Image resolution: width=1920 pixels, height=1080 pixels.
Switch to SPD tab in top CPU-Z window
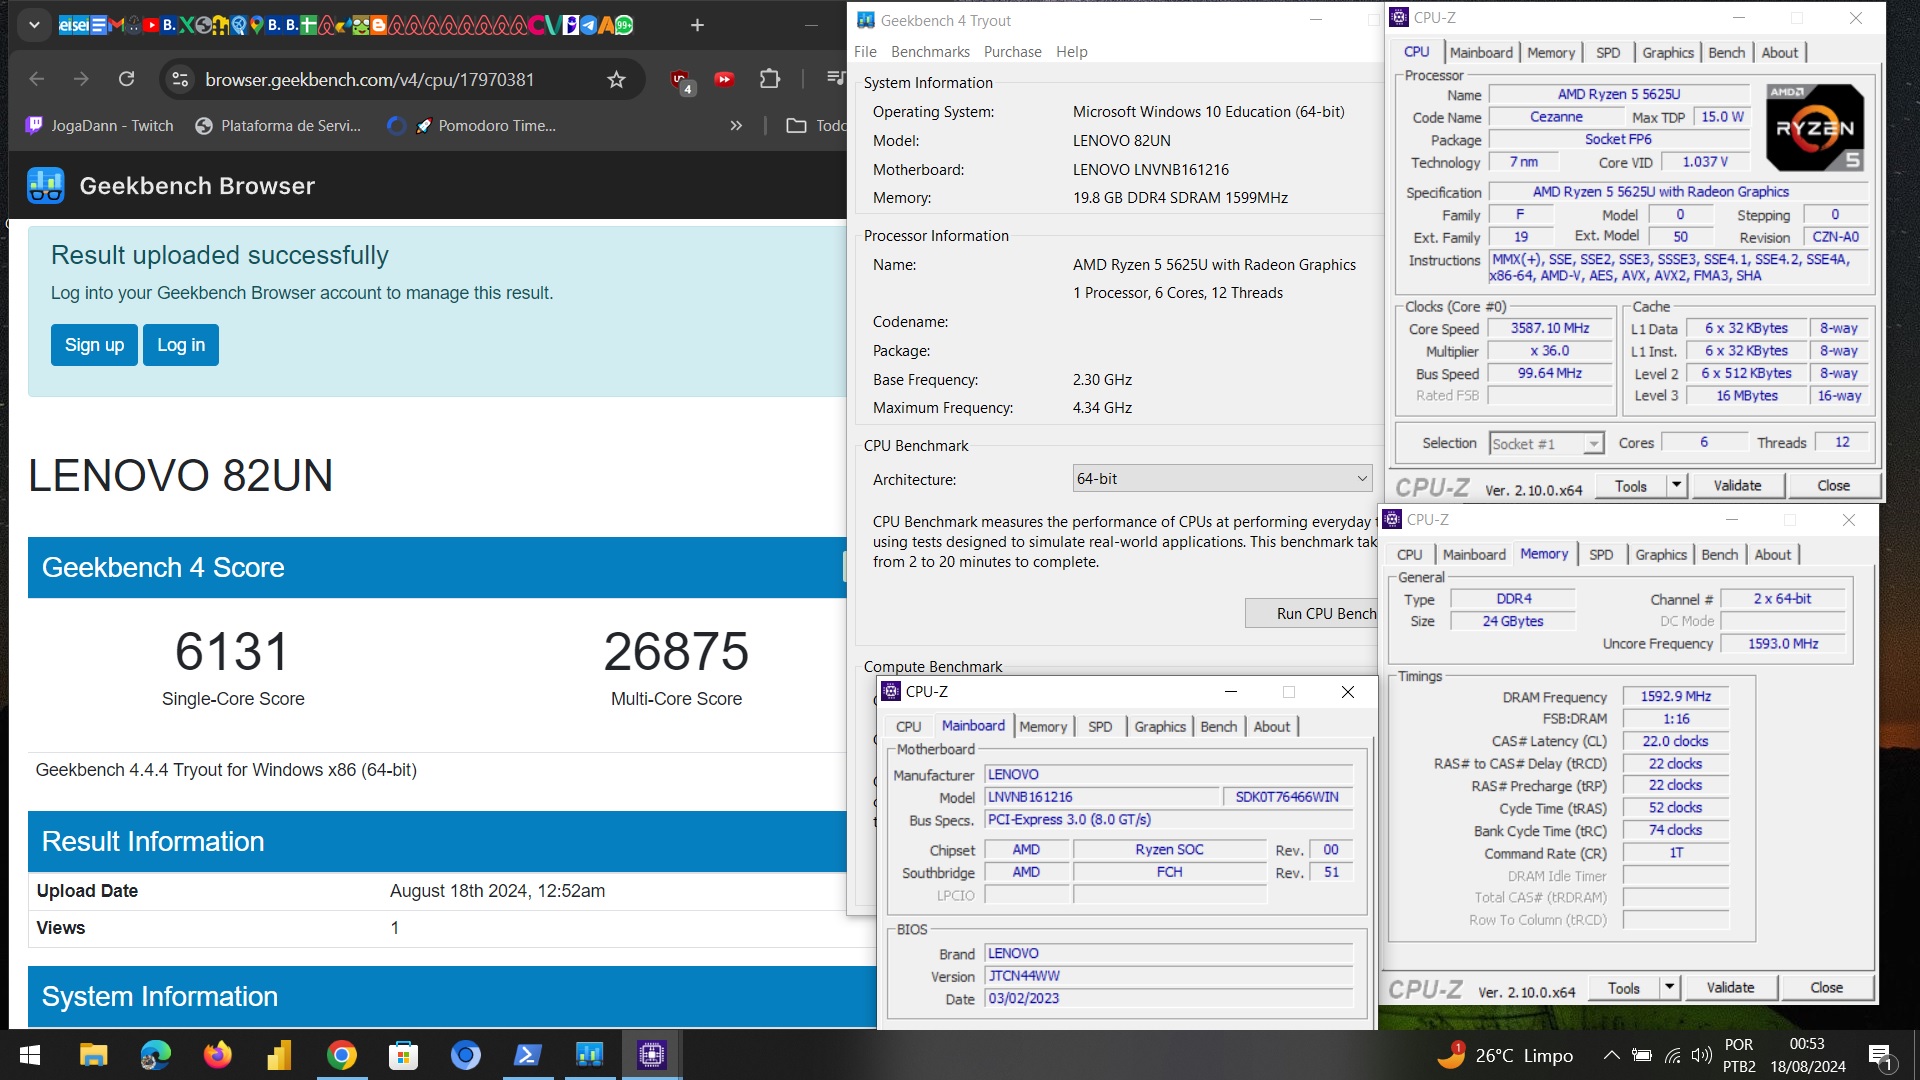point(1608,53)
